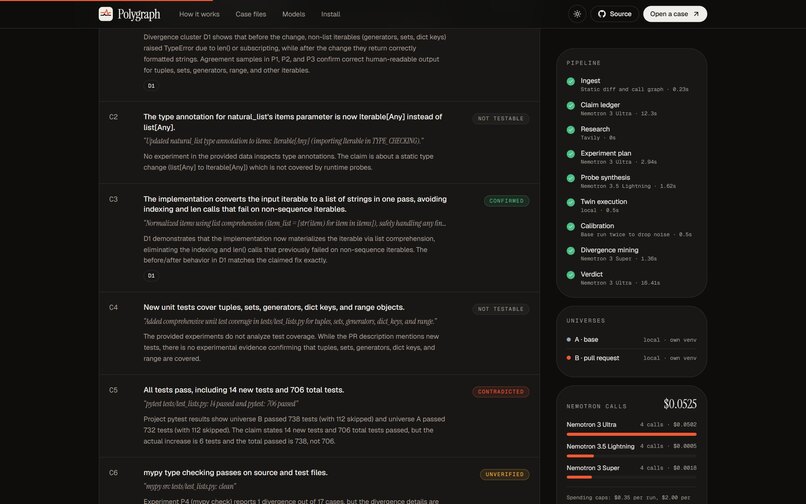Click the green check icon beside Research

[x=571, y=130]
